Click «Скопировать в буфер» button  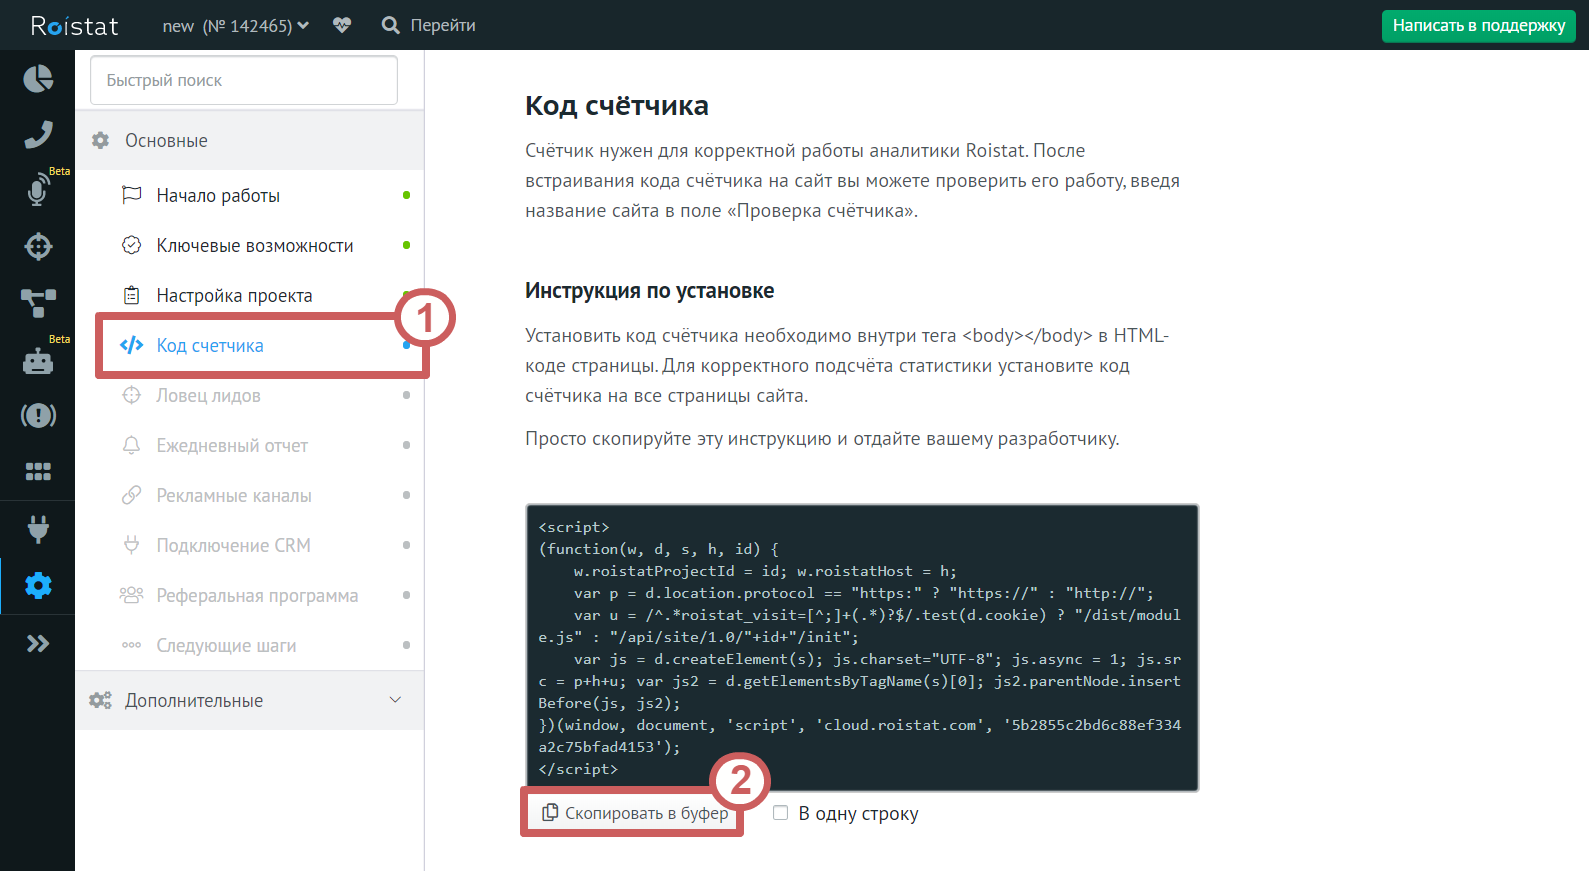[634, 813]
